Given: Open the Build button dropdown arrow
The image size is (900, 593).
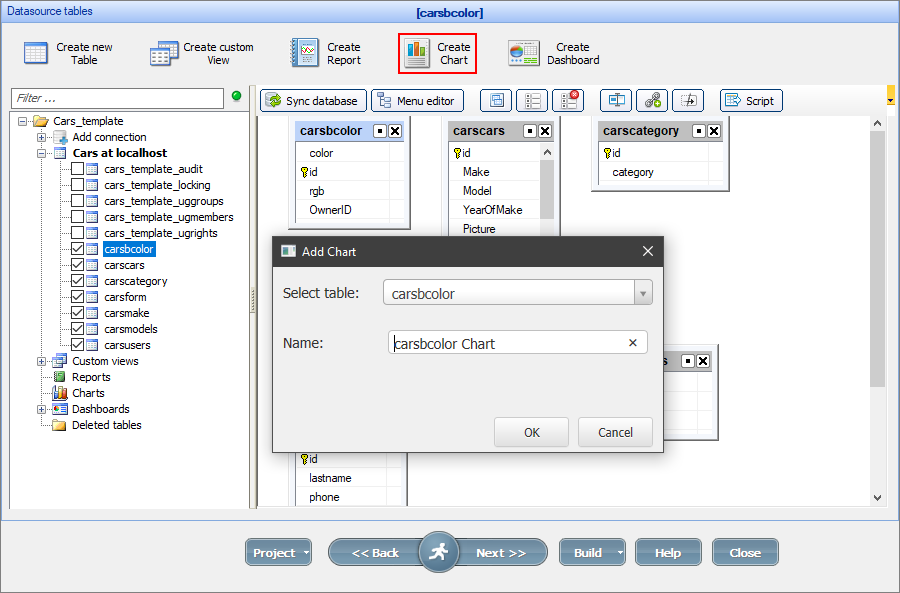Looking at the screenshot, I should 621,553.
